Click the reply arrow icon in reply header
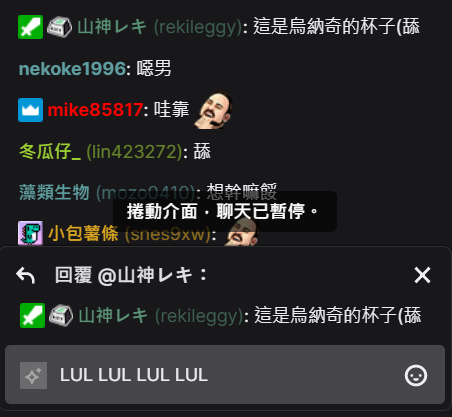This screenshot has height=417, width=452. pos(26,276)
